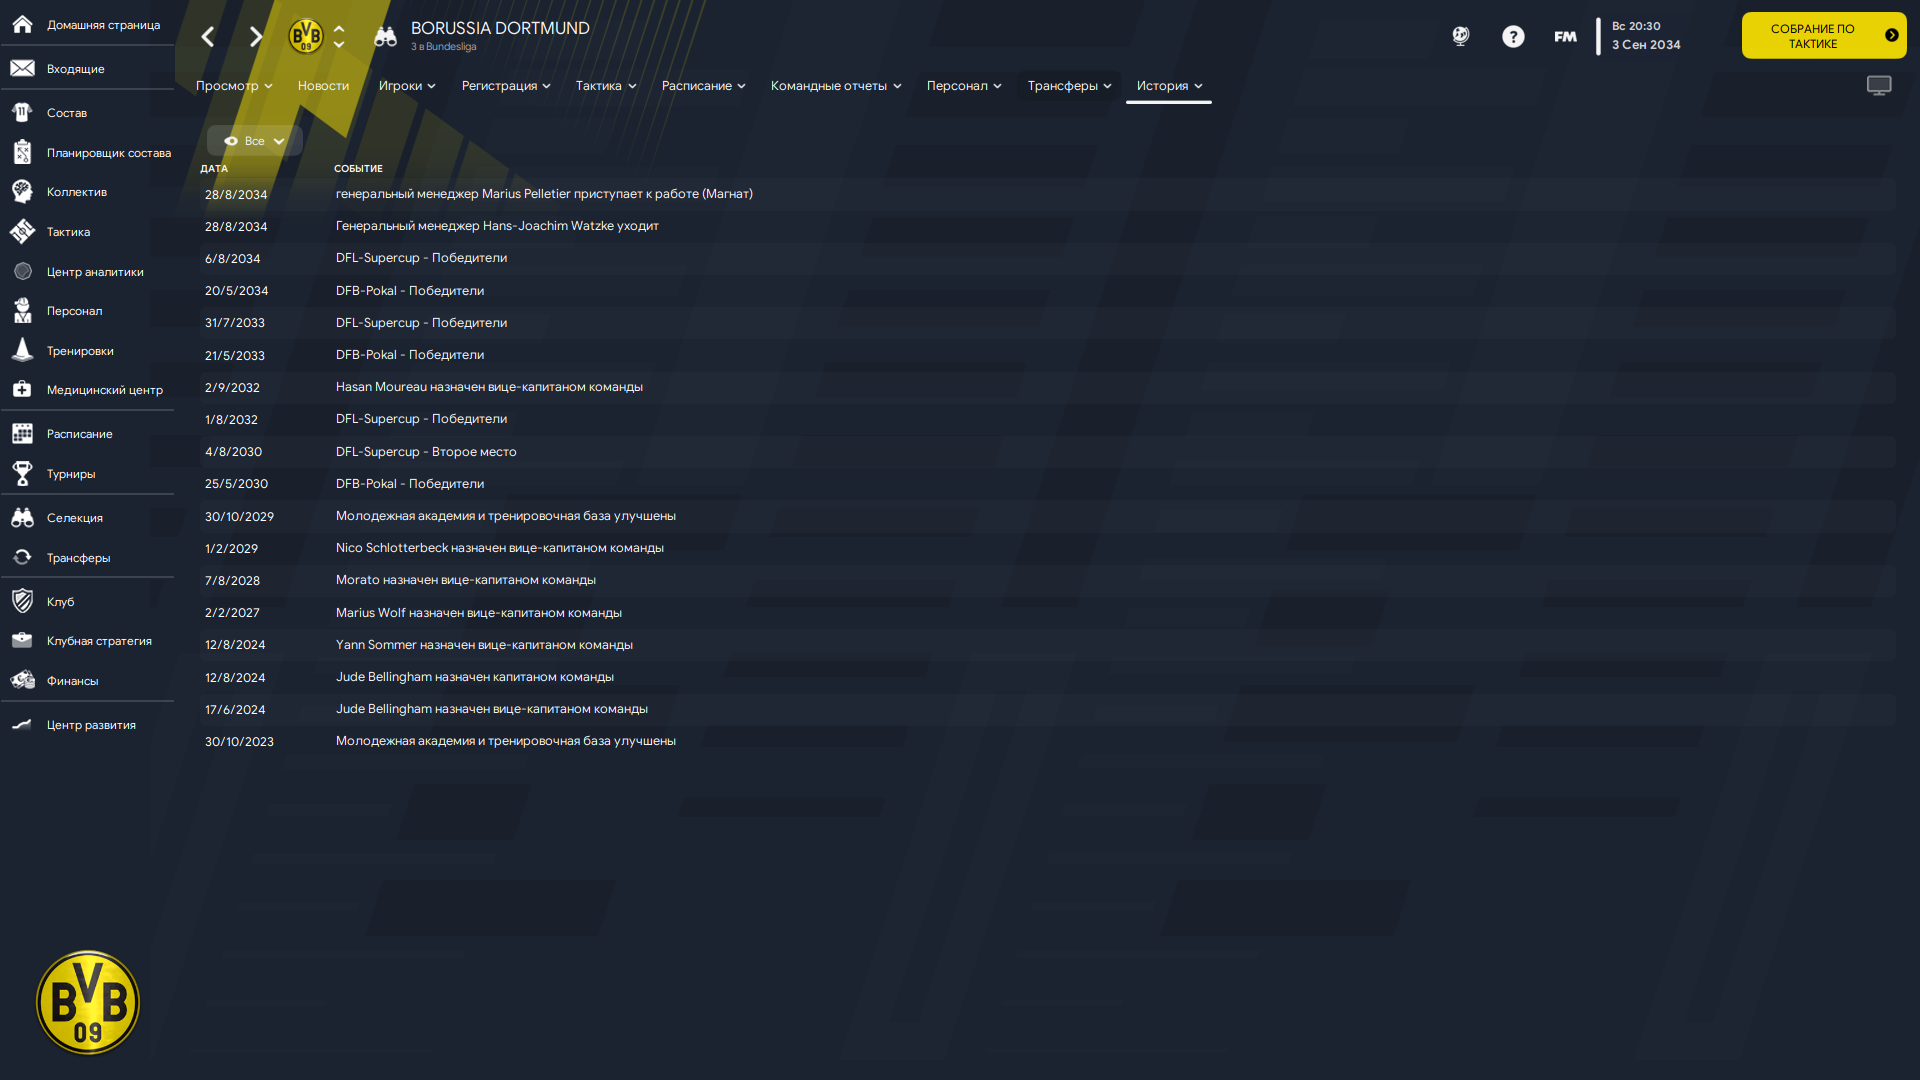Click the world globe icon in the header

[x=1461, y=37]
